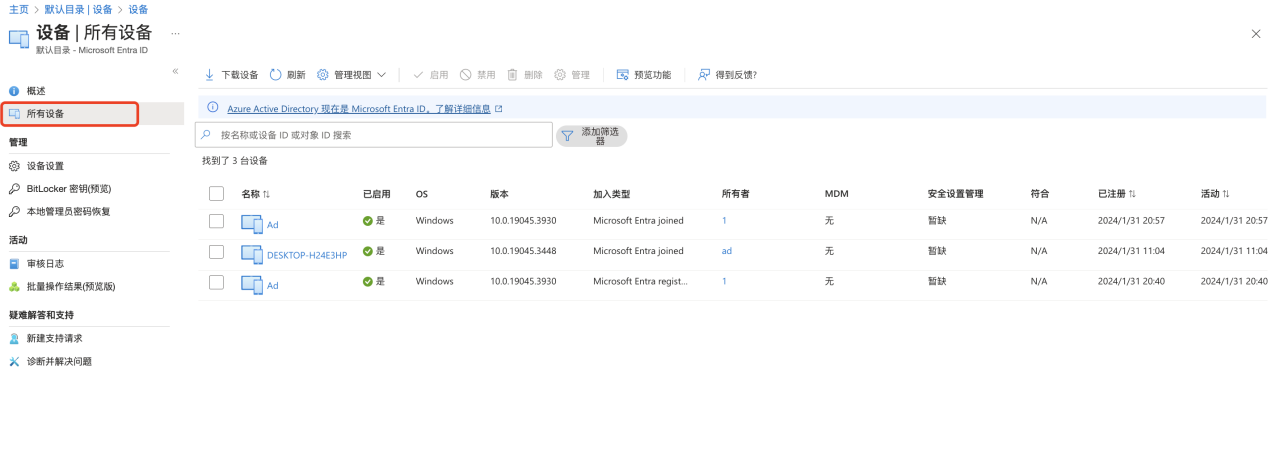This screenshot has width=1280, height=475.
Task: Click the search magnifier icon
Action: tap(206, 134)
